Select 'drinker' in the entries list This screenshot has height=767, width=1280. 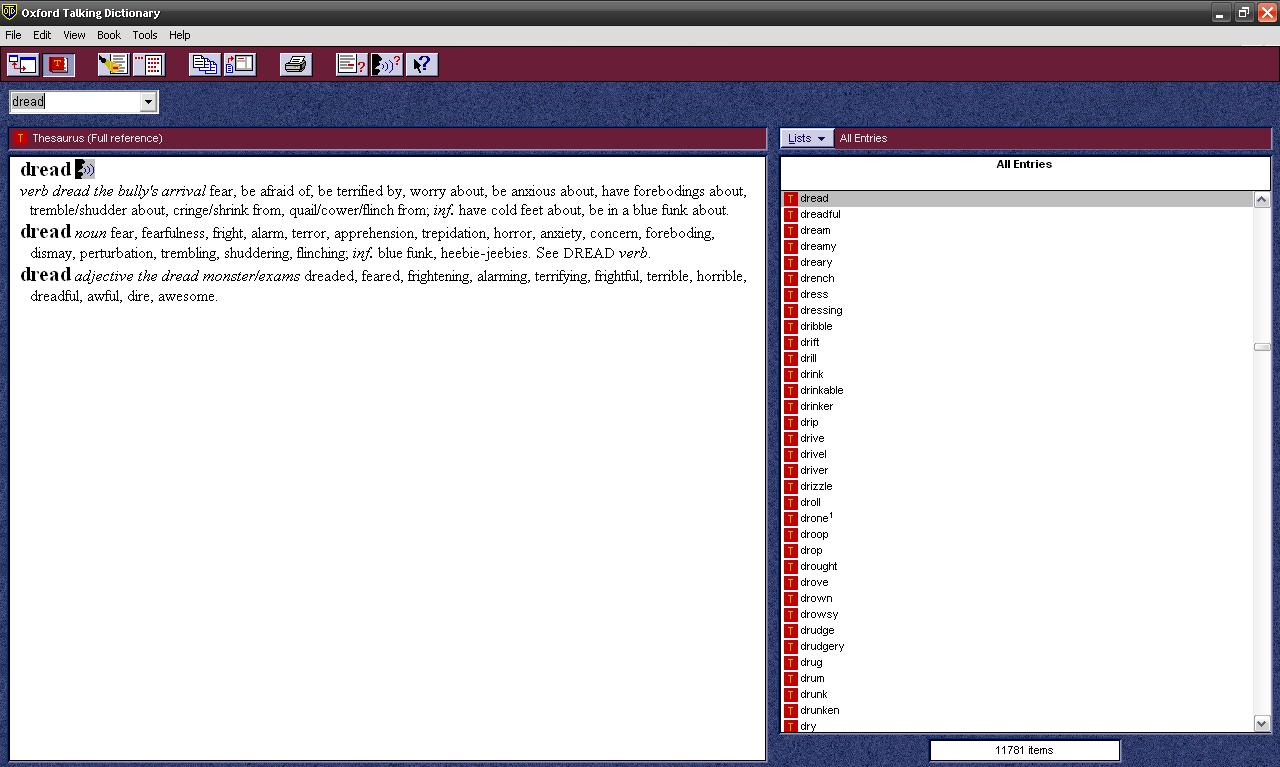[816, 406]
